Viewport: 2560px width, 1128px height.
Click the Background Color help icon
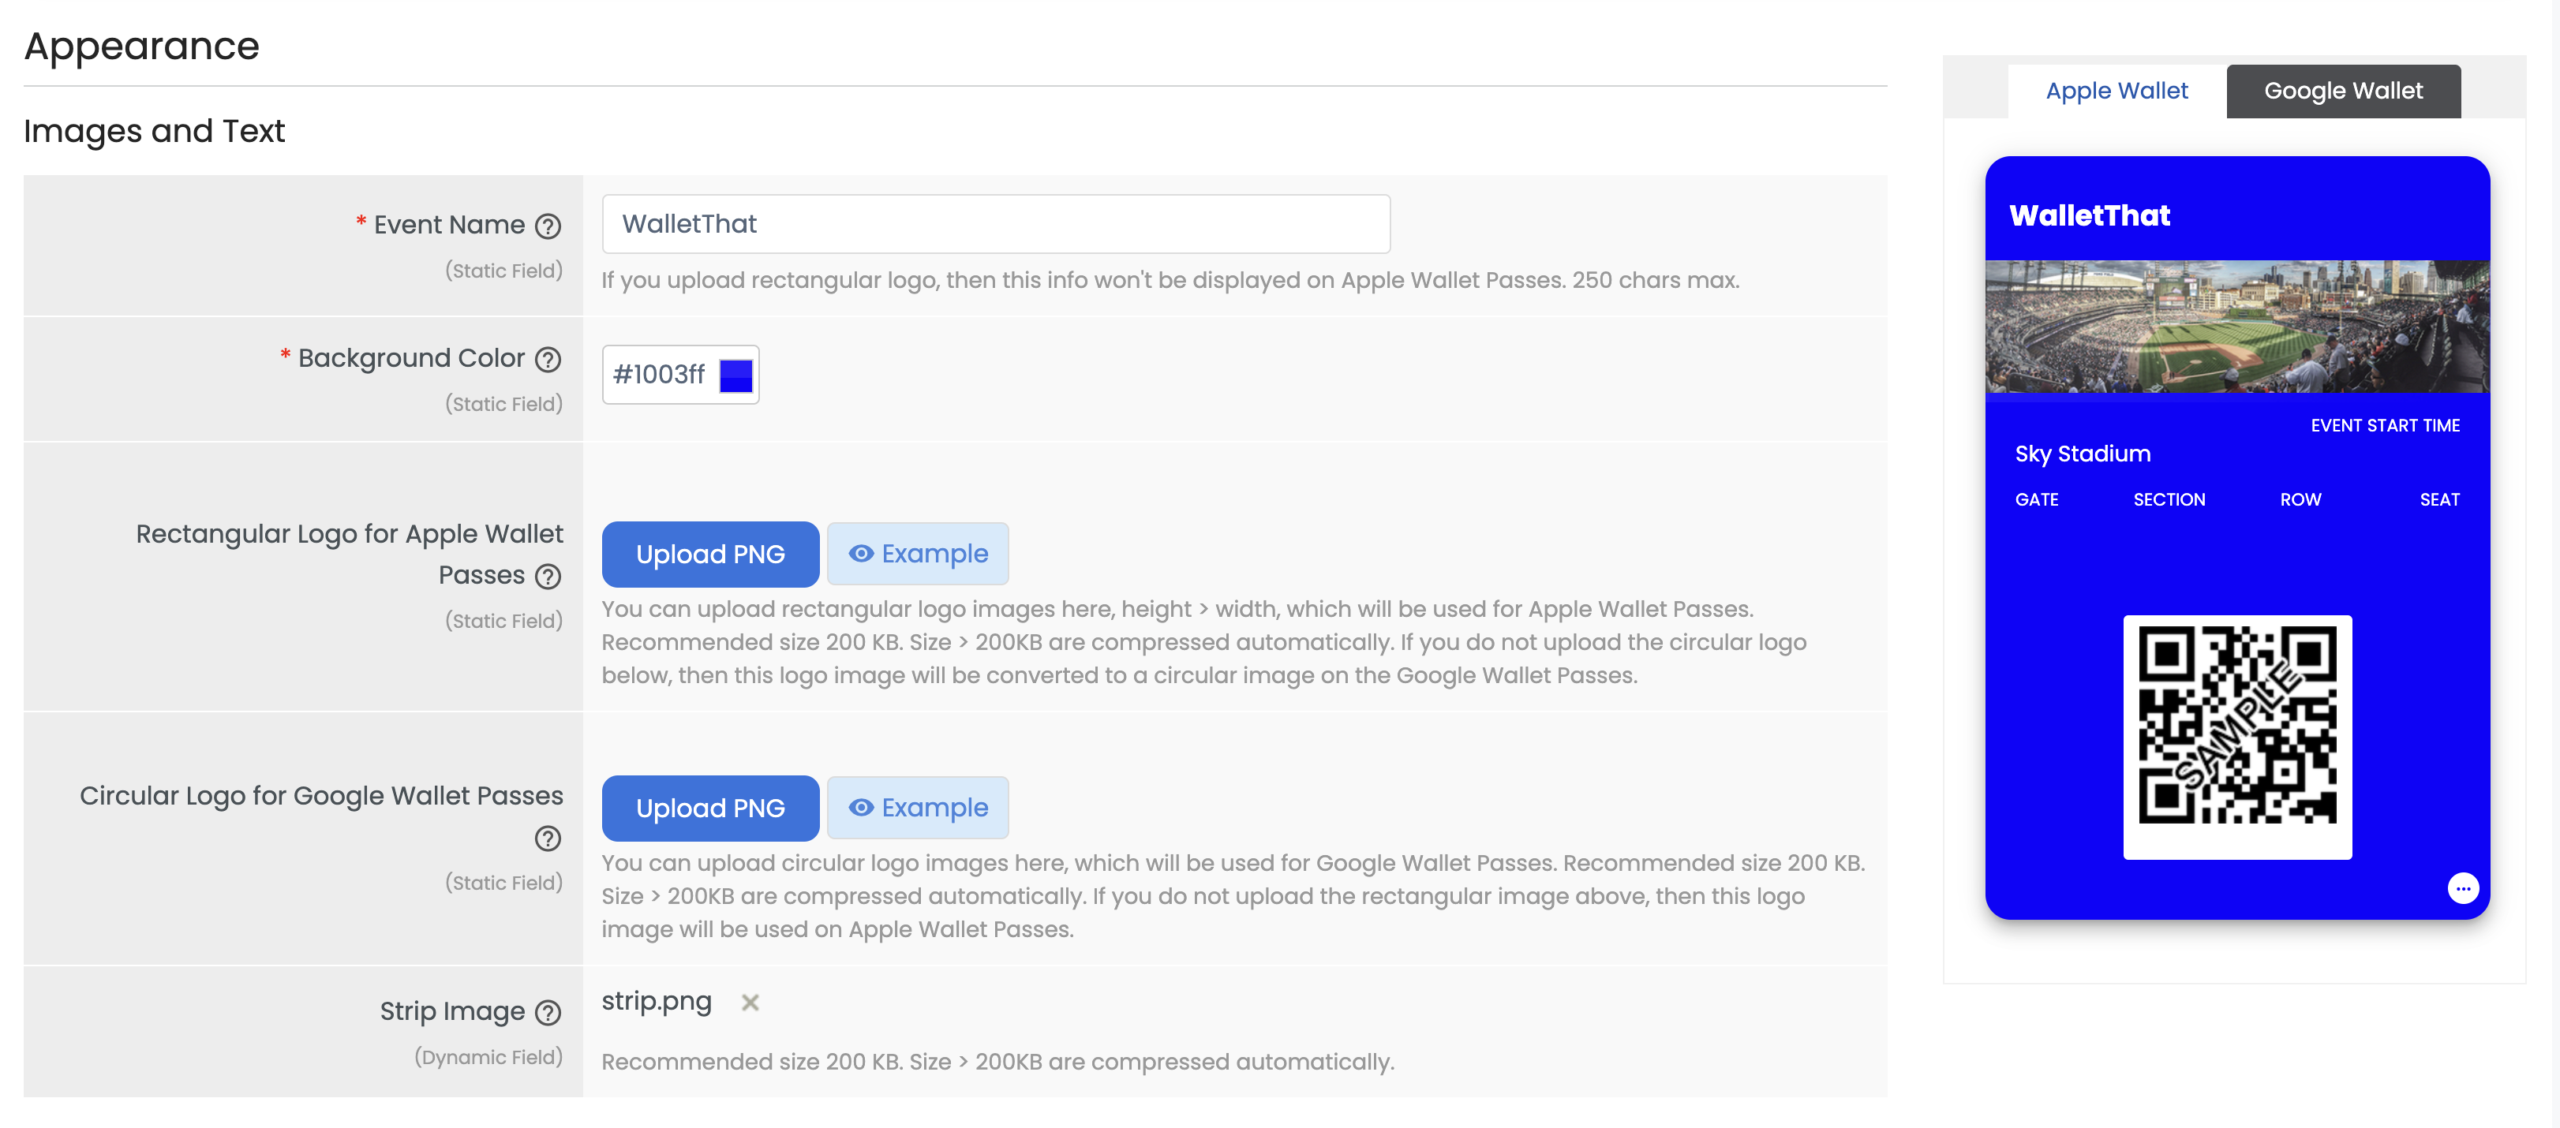point(548,359)
